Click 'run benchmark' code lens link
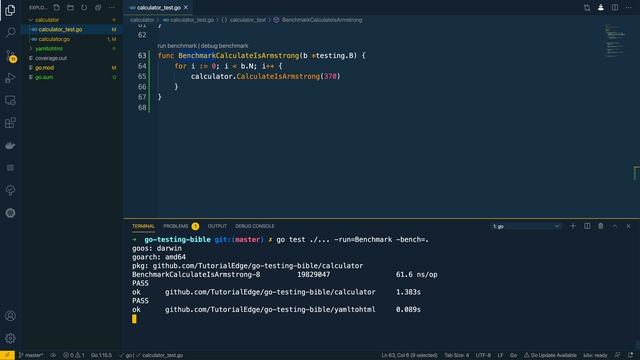This screenshot has height=360, width=640. tap(177, 46)
